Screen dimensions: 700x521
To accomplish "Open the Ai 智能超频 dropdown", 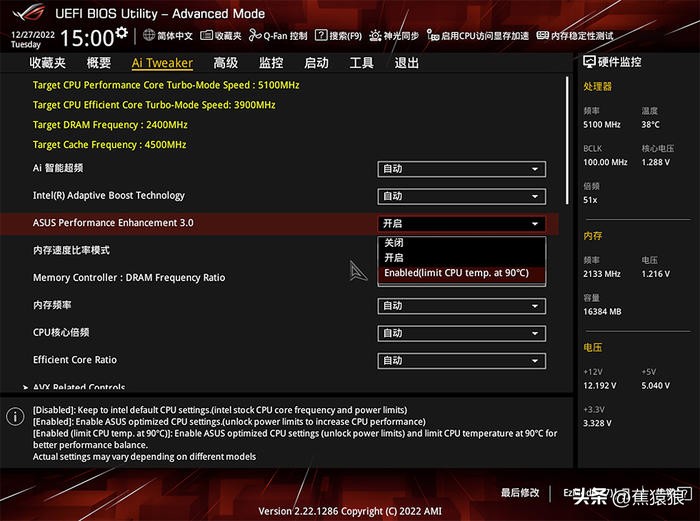I will coord(462,169).
